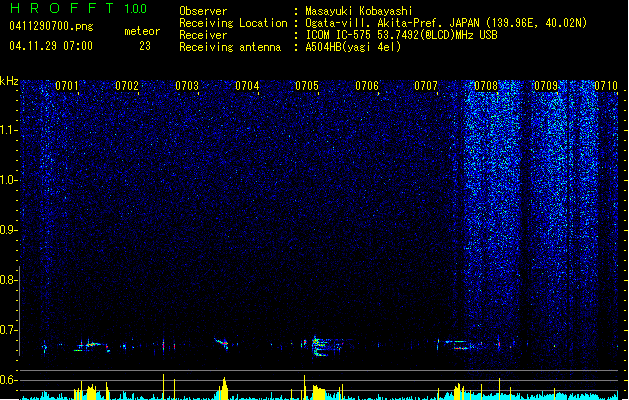Viewport: 629px width, 400px height.
Task: Click time marker 0707
Action: click(x=426, y=86)
